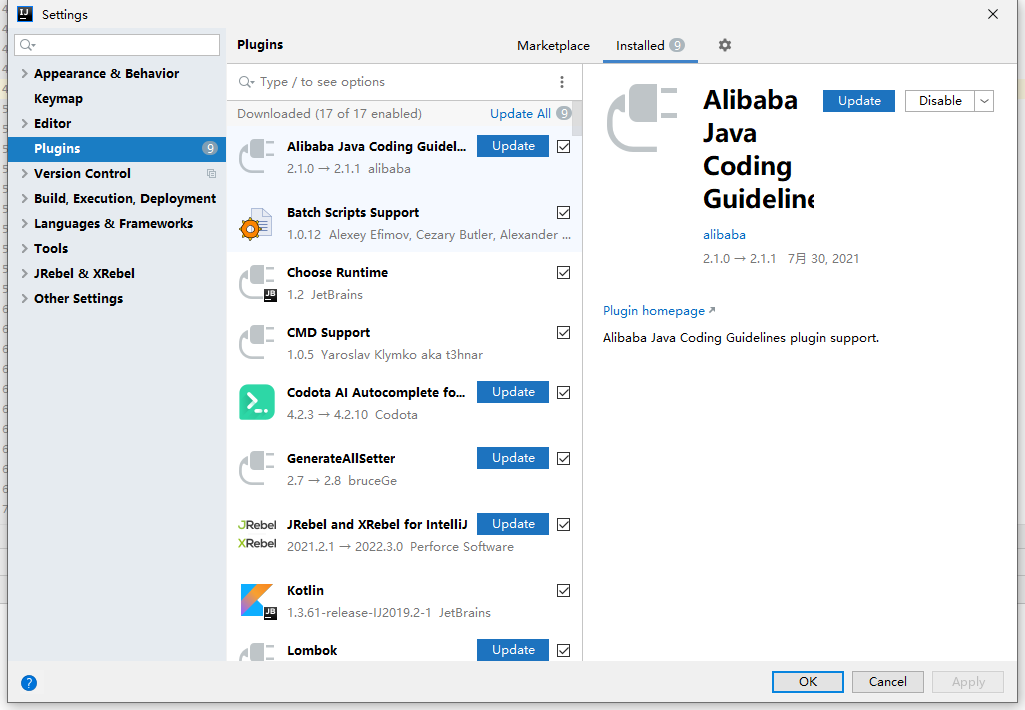Screen dimensions: 1025x710
Task: Click the Batch Scripts Support plugin icon
Action: (x=257, y=223)
